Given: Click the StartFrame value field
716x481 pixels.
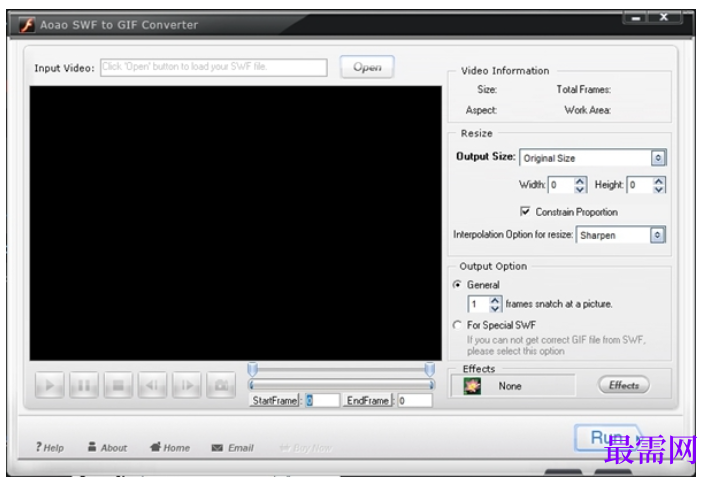Looking at the screenshot, I should tap(322, 401).
